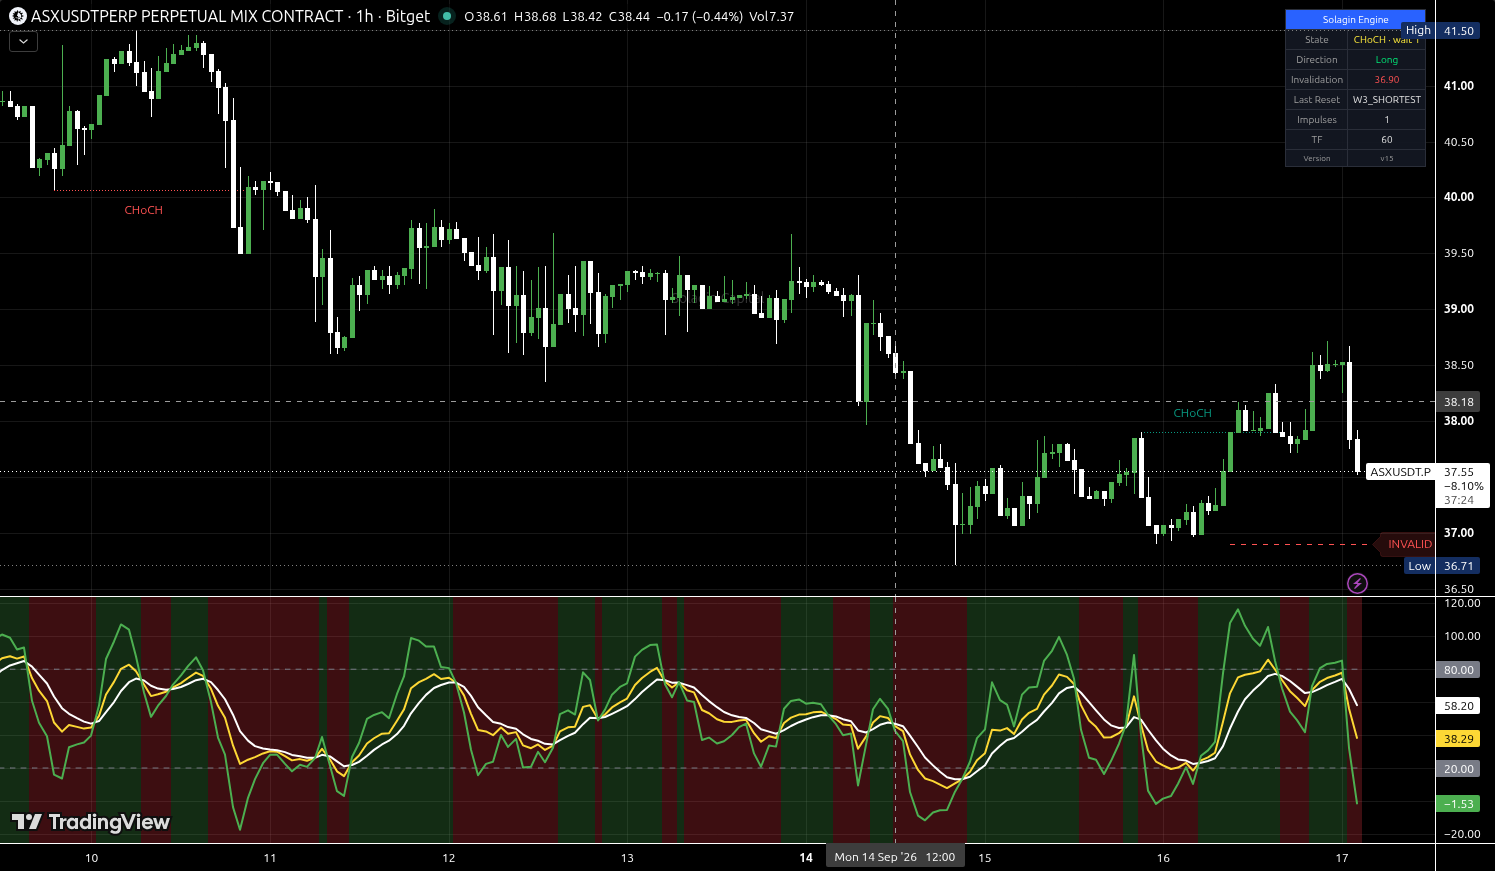Click the Bitget exchange label
Screen dimensions: 1495x871
coord(408,16)
